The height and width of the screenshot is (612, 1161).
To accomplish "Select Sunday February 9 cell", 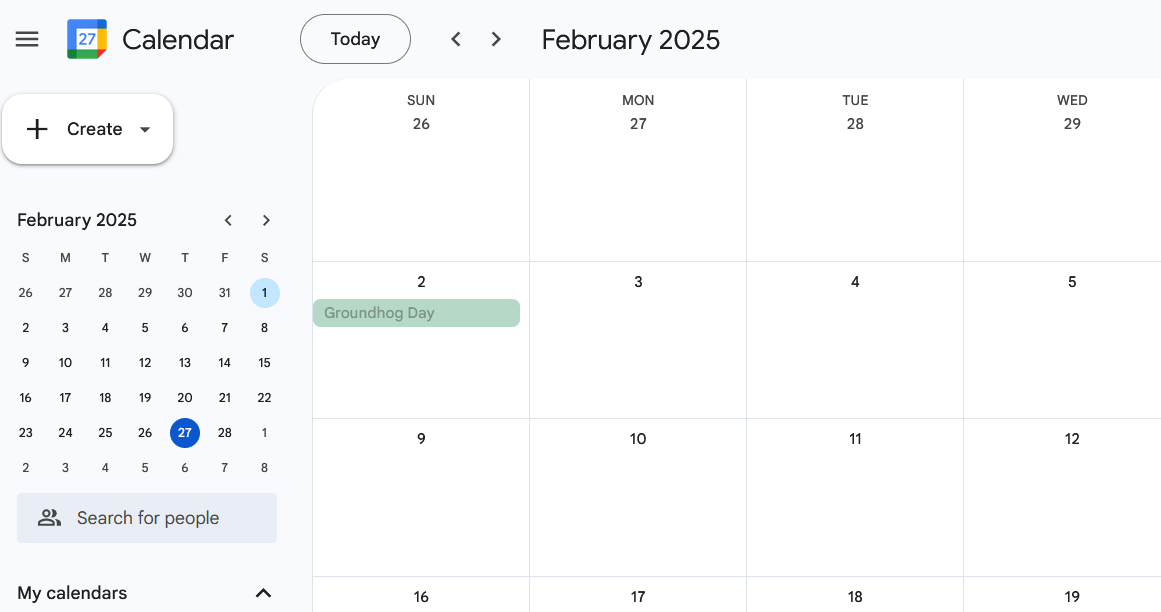I will [x=420, y=497].
